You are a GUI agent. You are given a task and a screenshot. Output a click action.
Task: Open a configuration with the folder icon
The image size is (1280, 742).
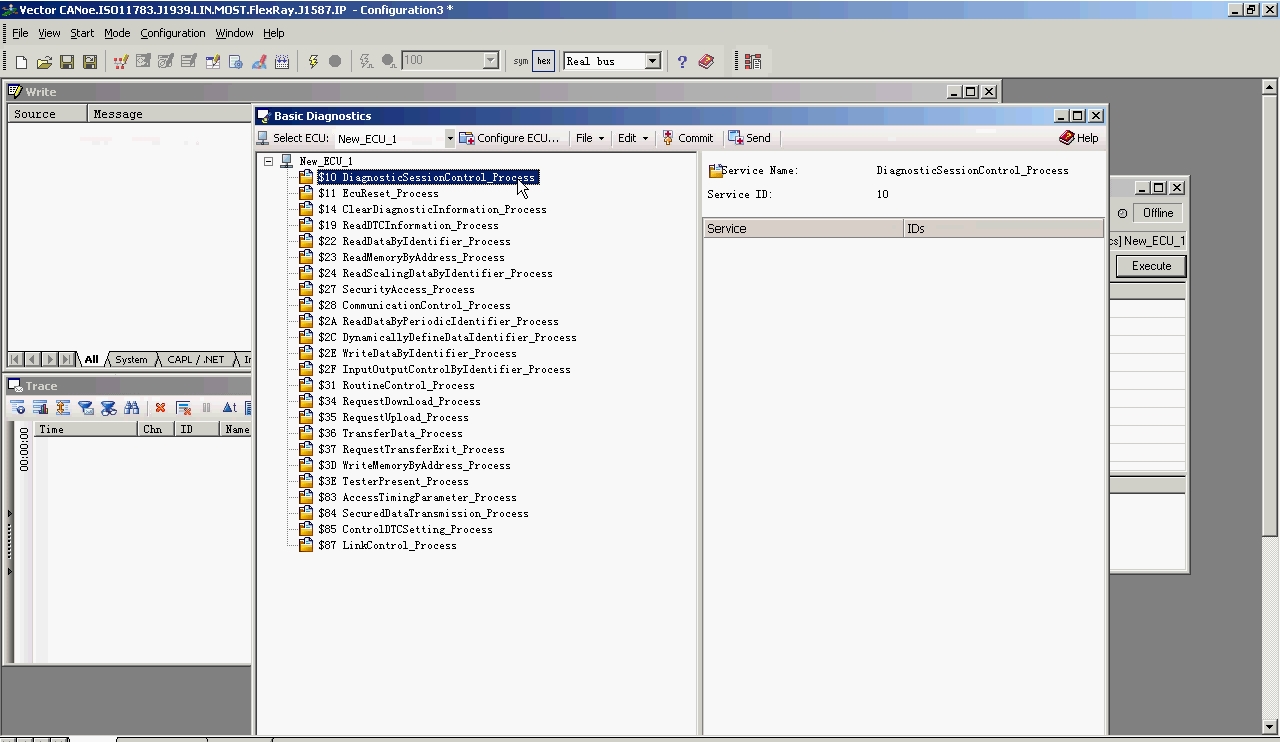tap(44, 61)
